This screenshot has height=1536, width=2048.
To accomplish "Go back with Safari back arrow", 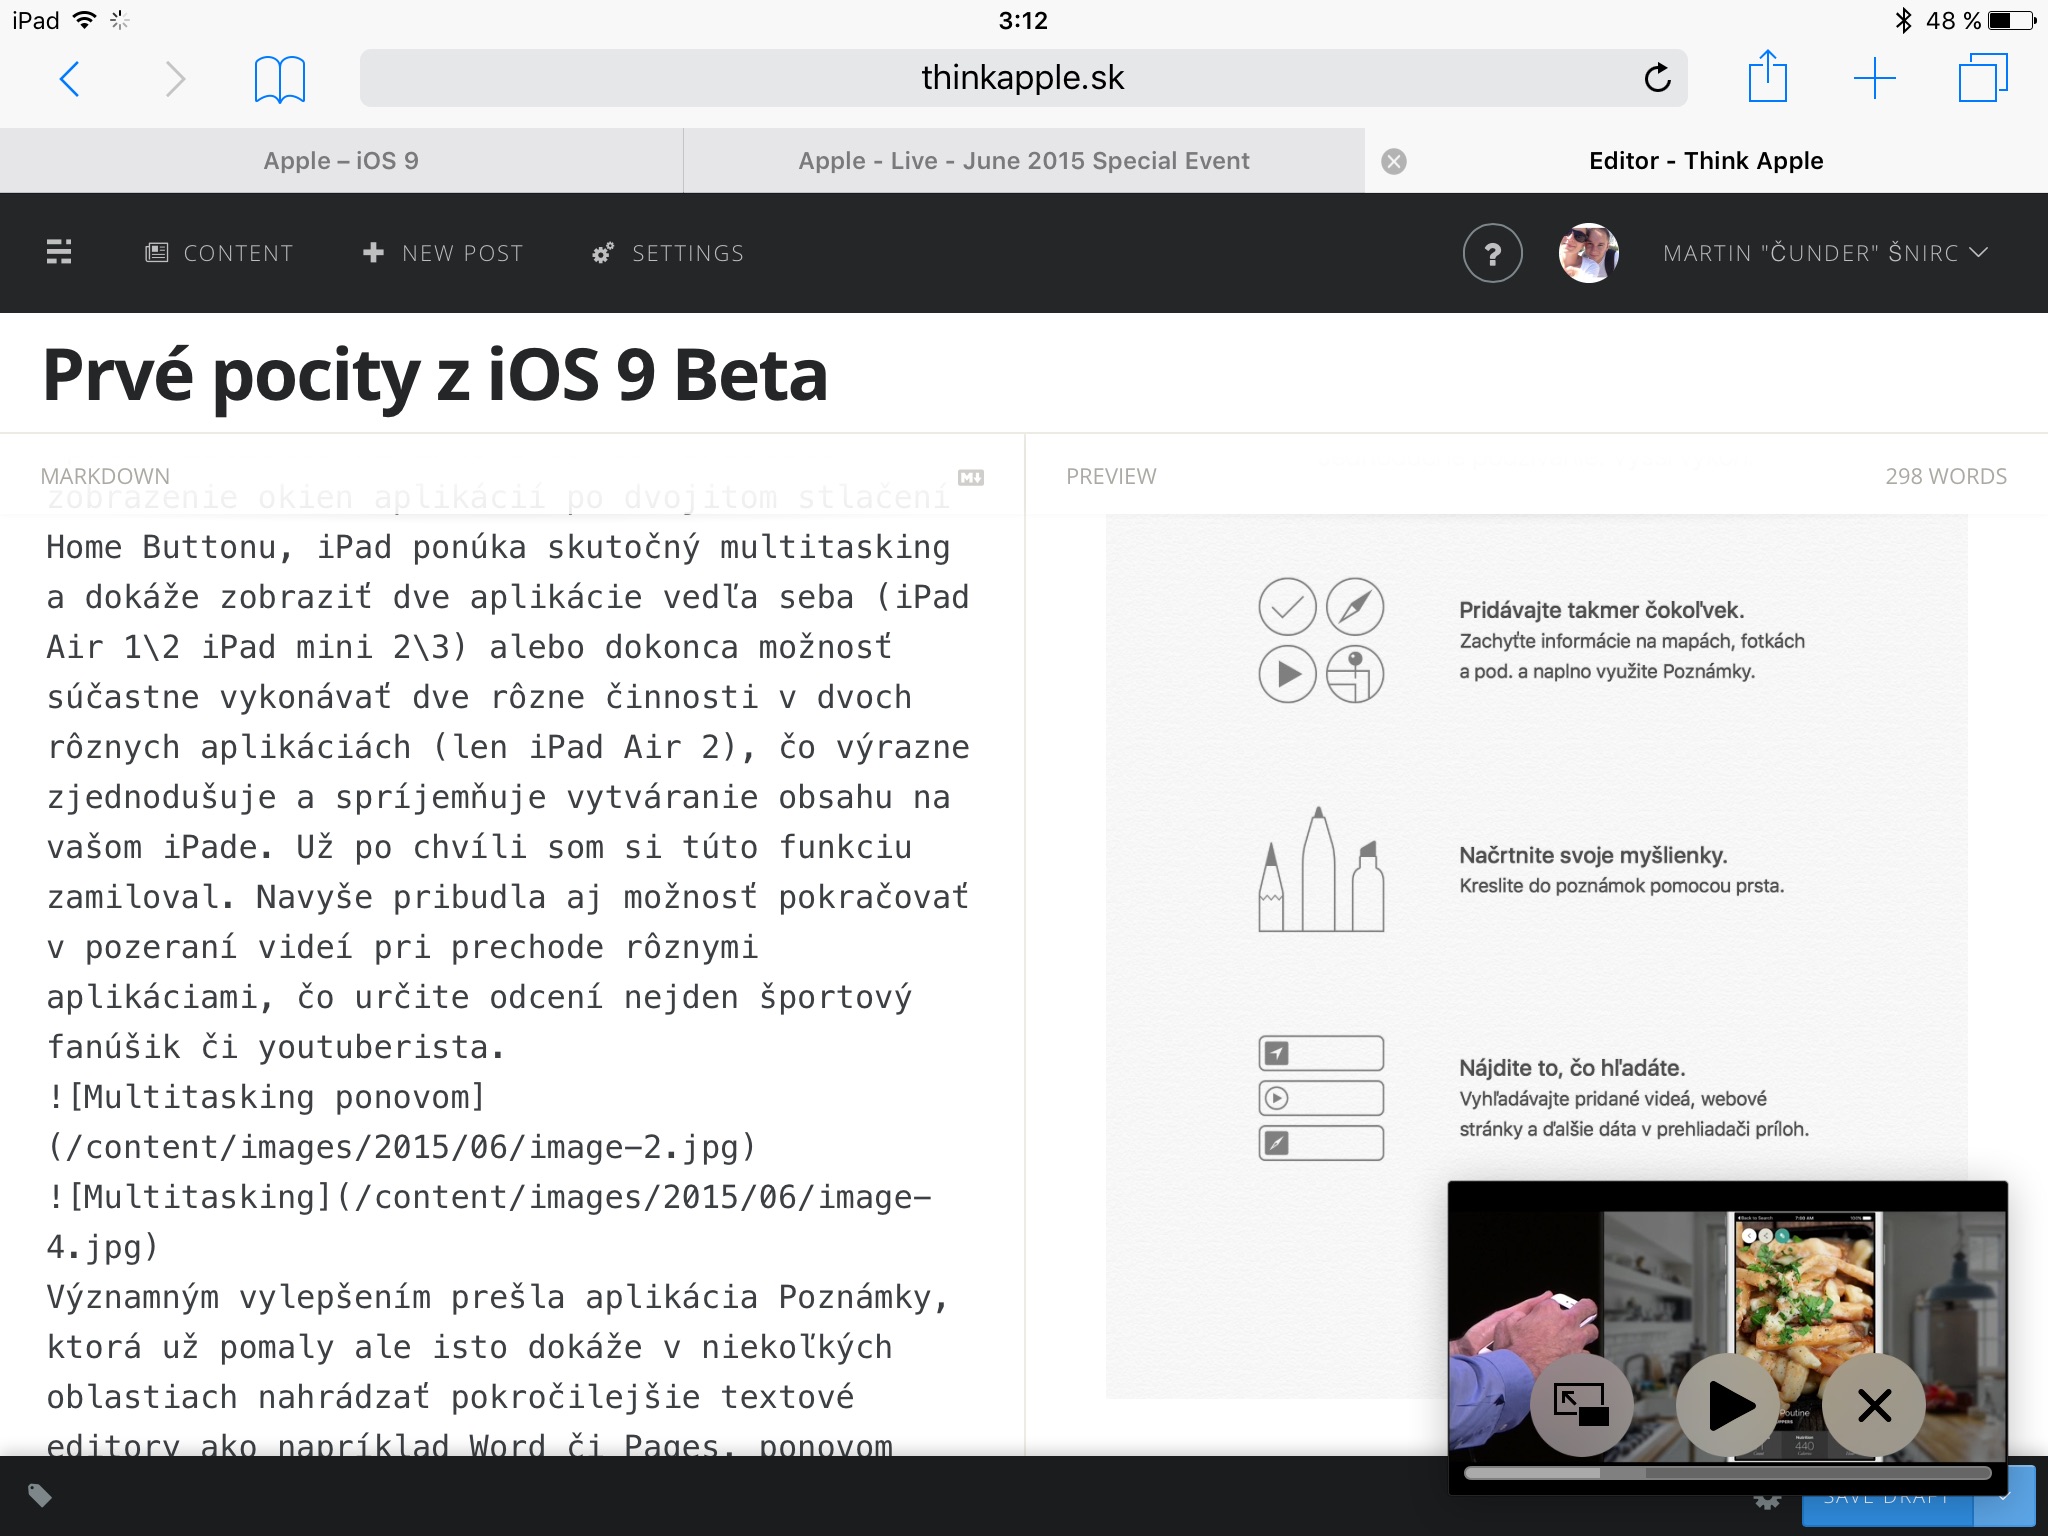I will pyautogui.click(x=69, y=79).
